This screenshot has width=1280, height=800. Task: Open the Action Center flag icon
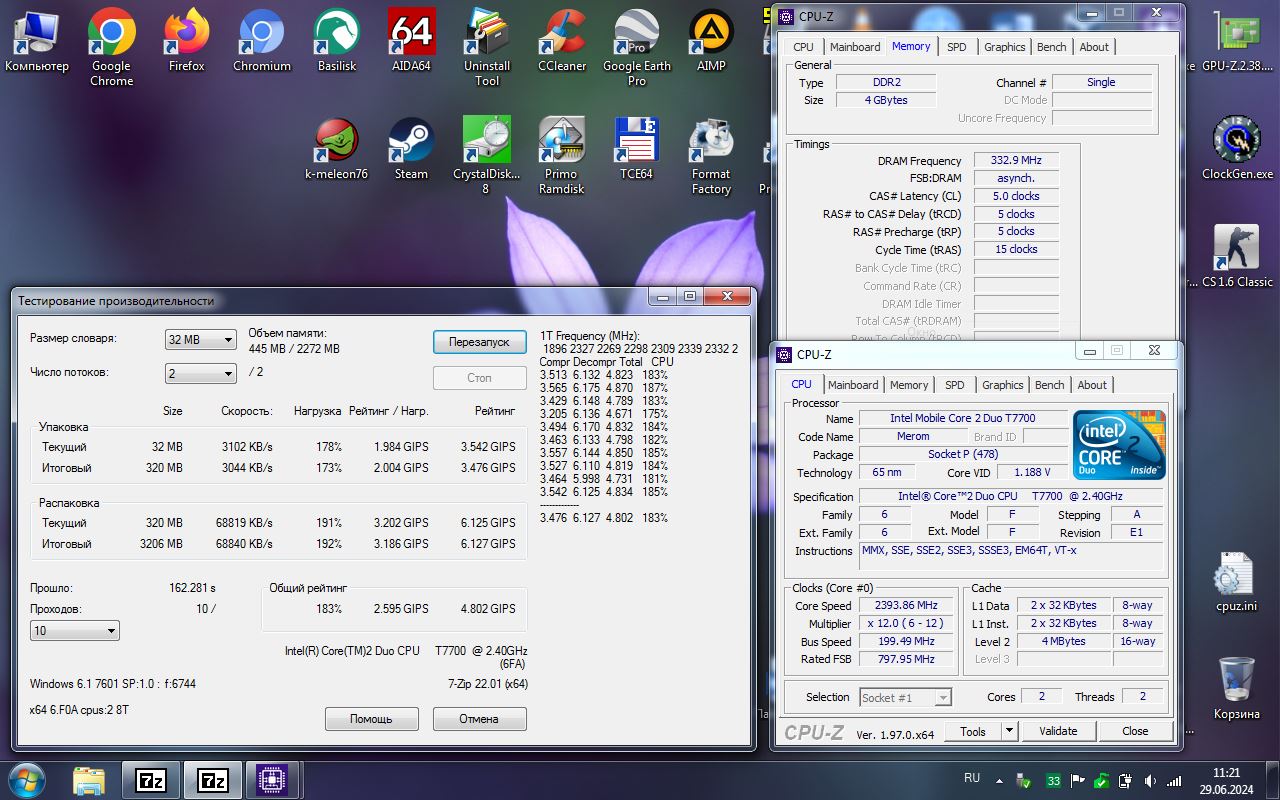tap(1076, 780)
